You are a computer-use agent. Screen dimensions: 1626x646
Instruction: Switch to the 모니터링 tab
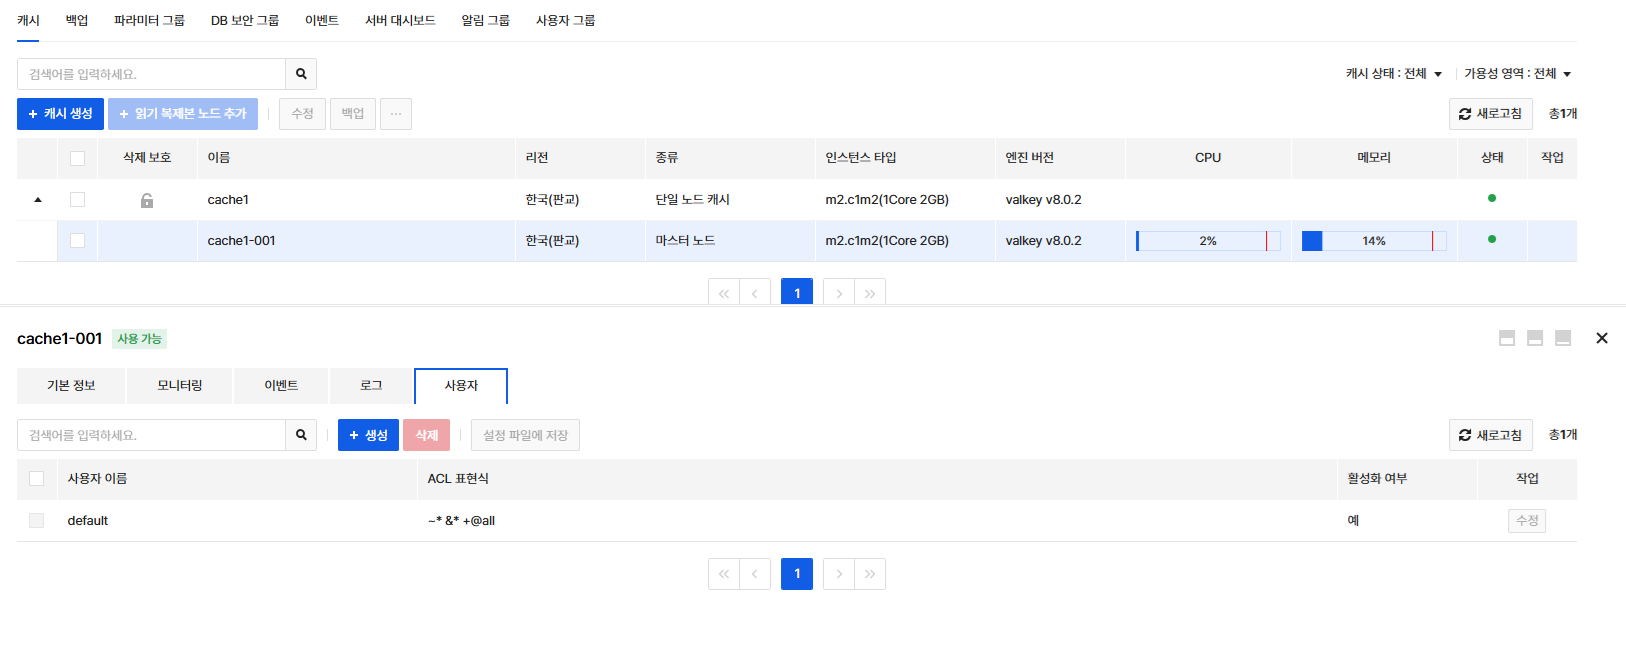[180, 386]
